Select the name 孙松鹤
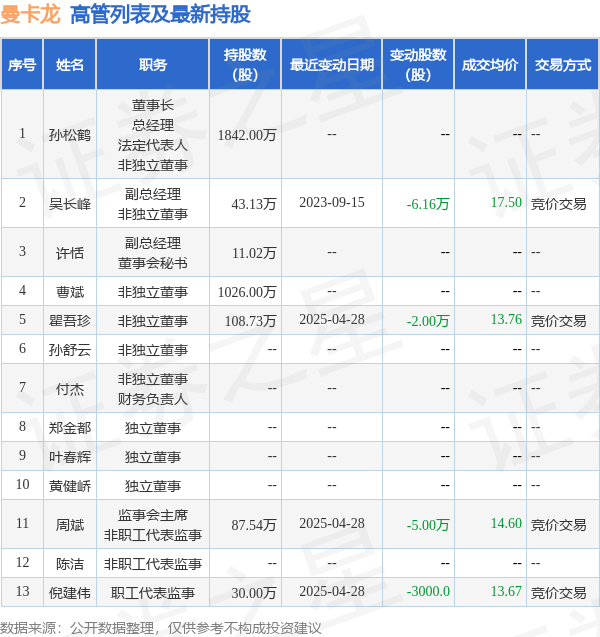The height and width of the screenshot is (637, 600). click(69, 135)
